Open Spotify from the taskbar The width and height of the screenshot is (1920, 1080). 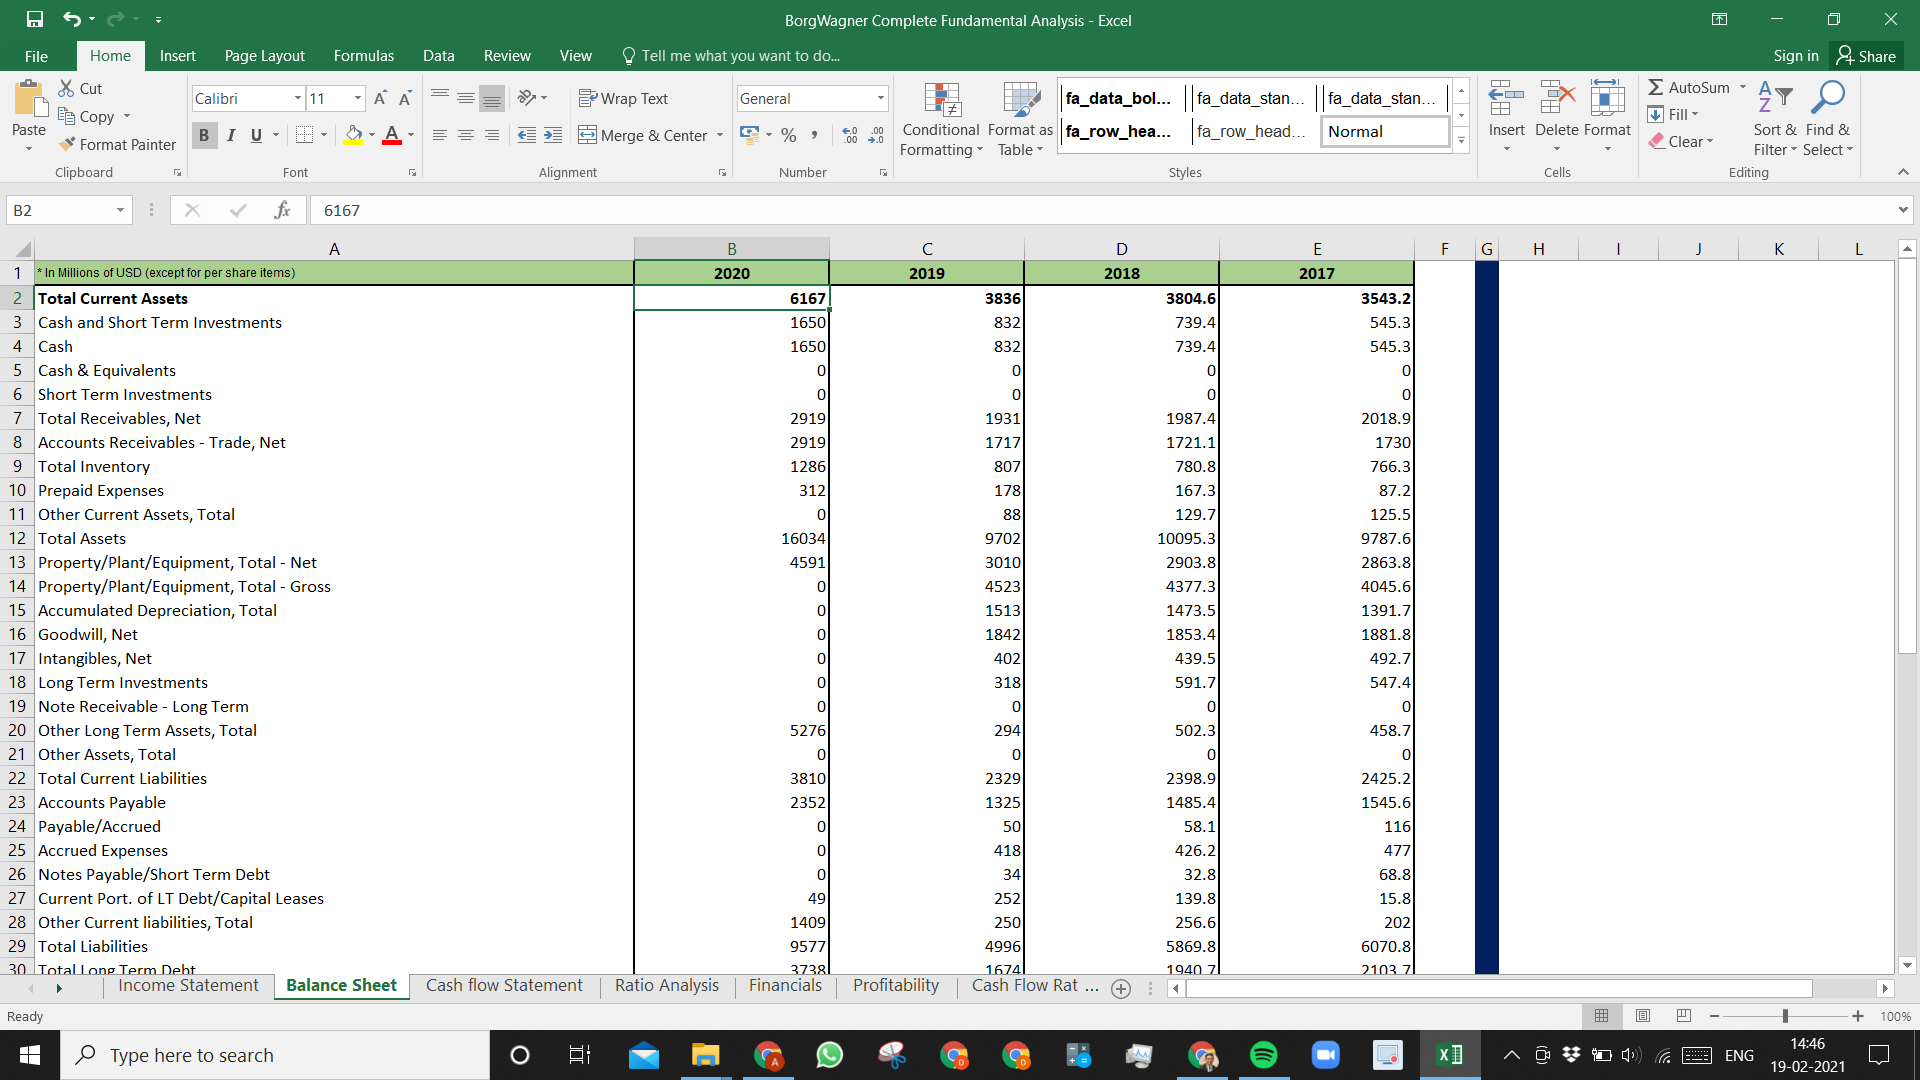[1264, 1055]
